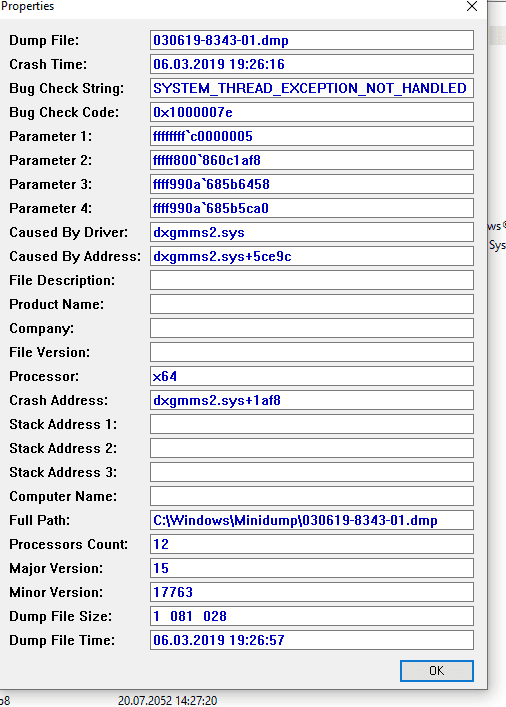506x707 pixels.
Task: Click the Parameter 4 field
Action: click(312, 208)
